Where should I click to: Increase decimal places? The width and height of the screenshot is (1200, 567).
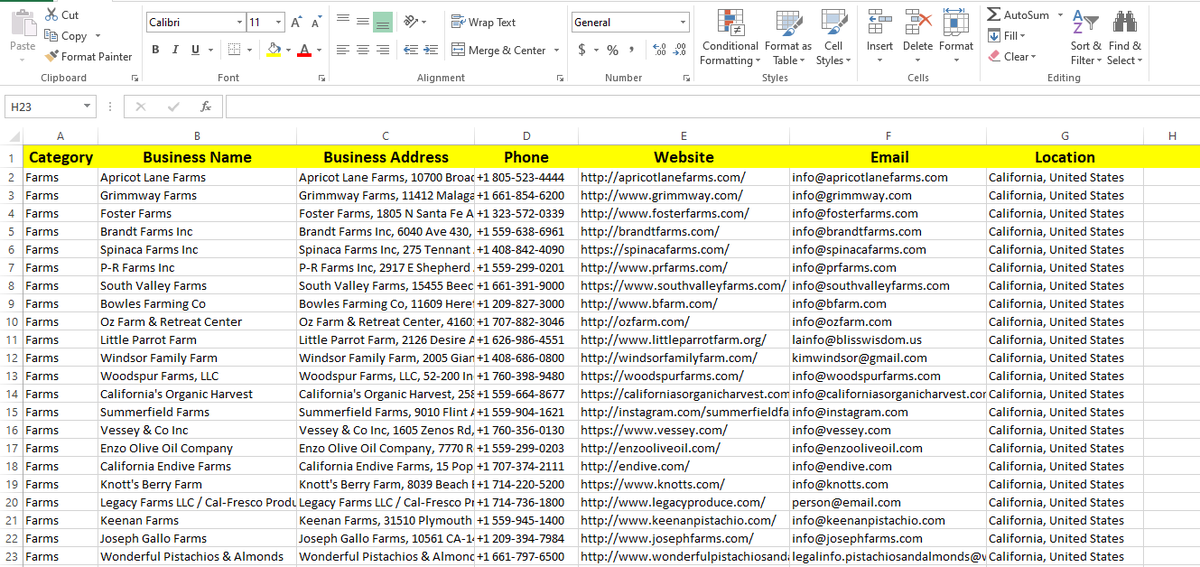(x=658, y=50)
